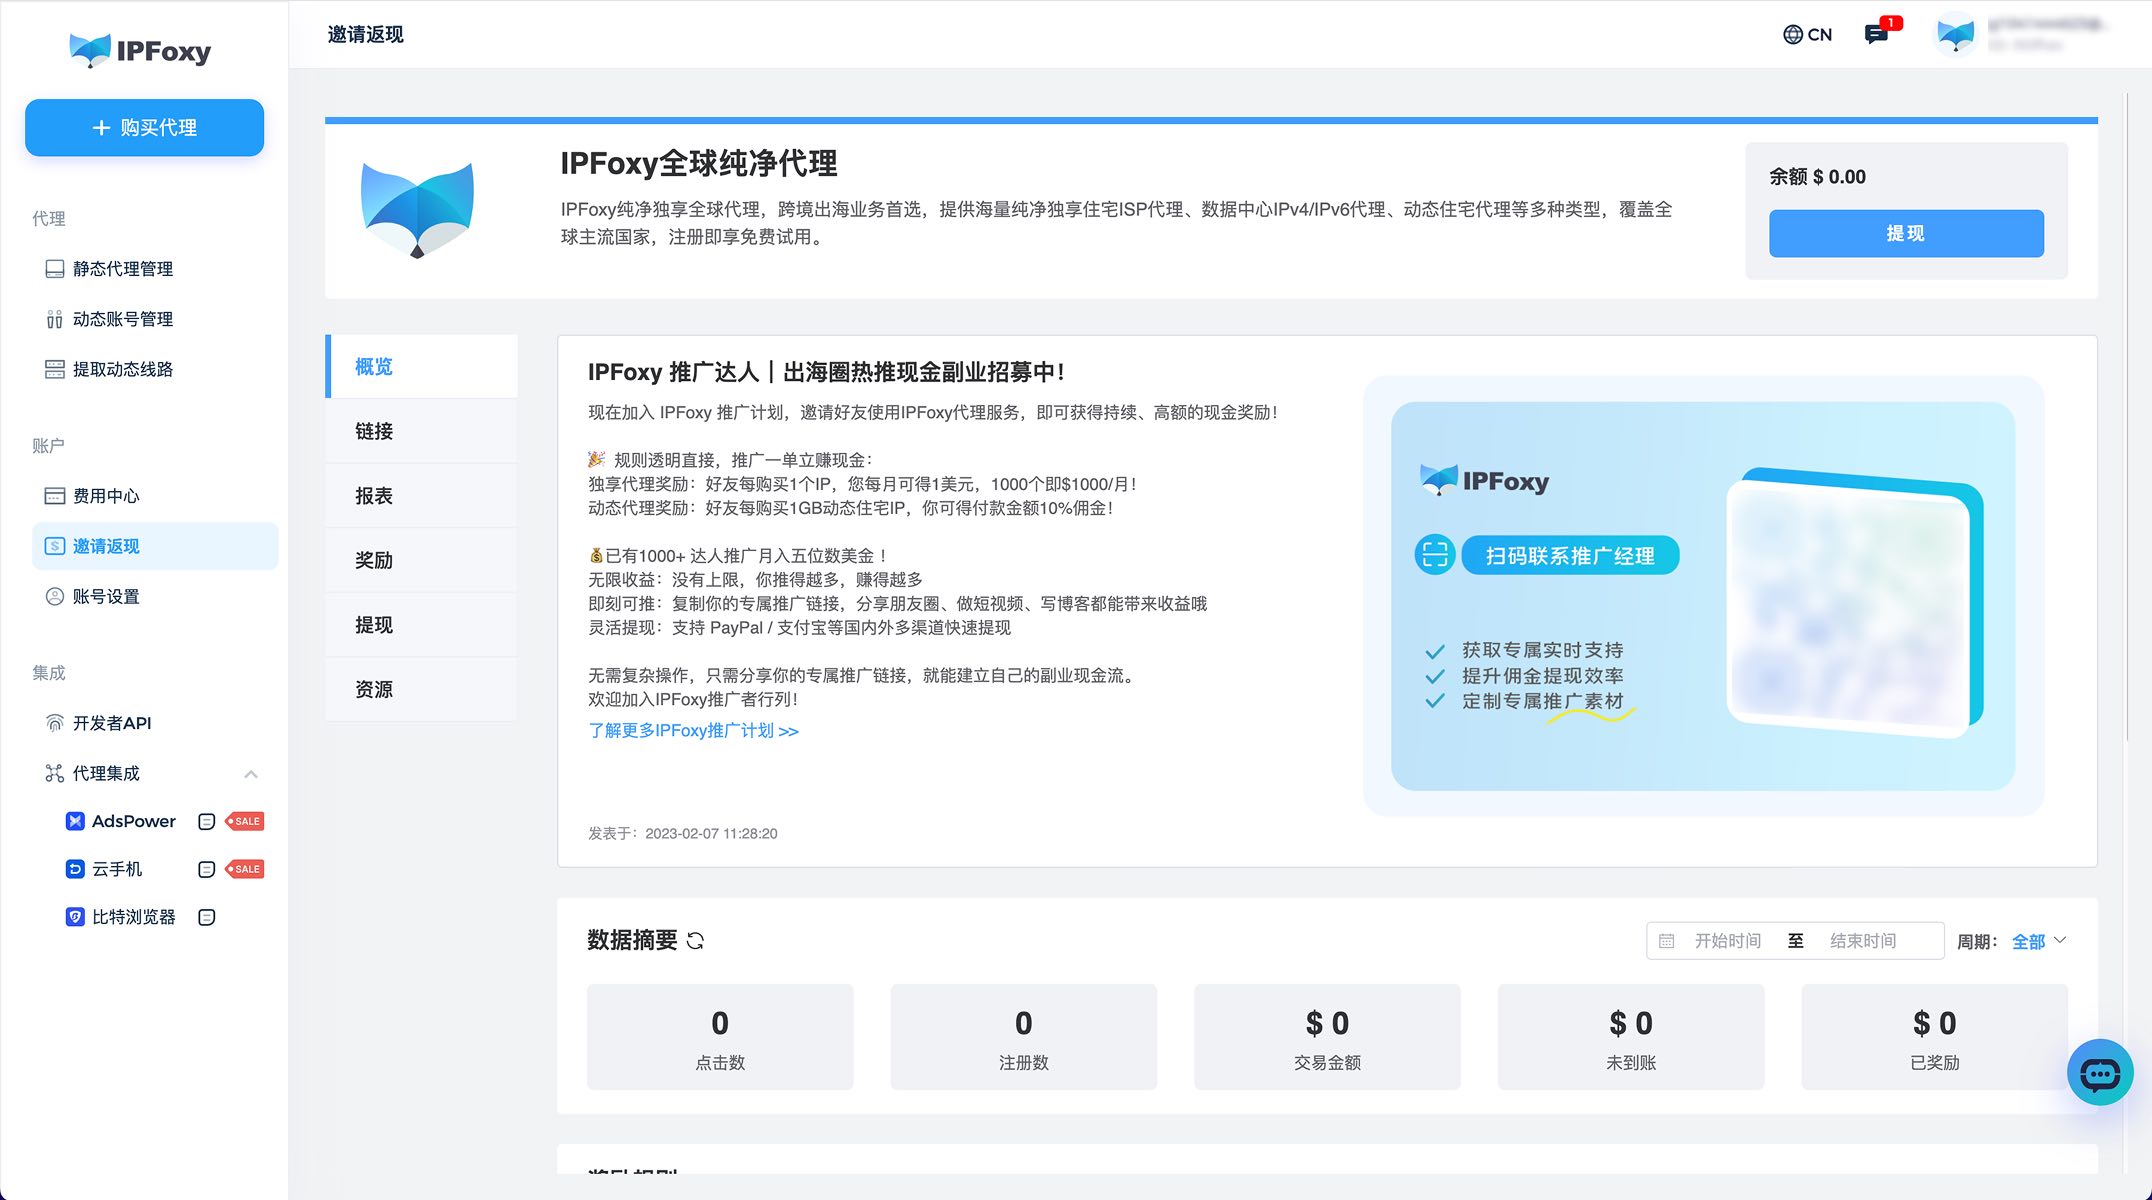Click the 邀请返现 dollar icon
The image size is (2152, 1200).
(55, 546)
